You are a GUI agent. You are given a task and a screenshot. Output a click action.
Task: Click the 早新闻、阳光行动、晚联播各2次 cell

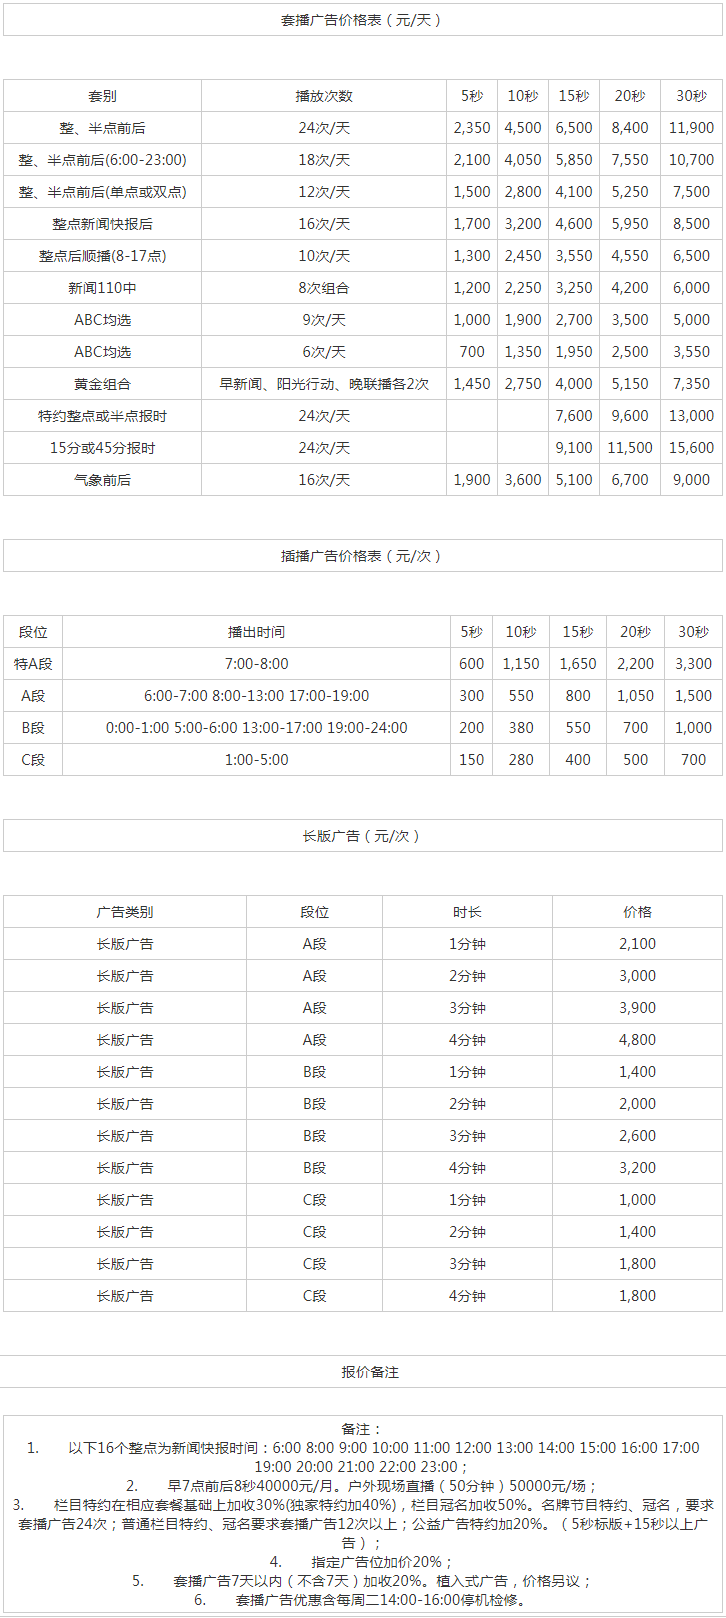point(324,384)
